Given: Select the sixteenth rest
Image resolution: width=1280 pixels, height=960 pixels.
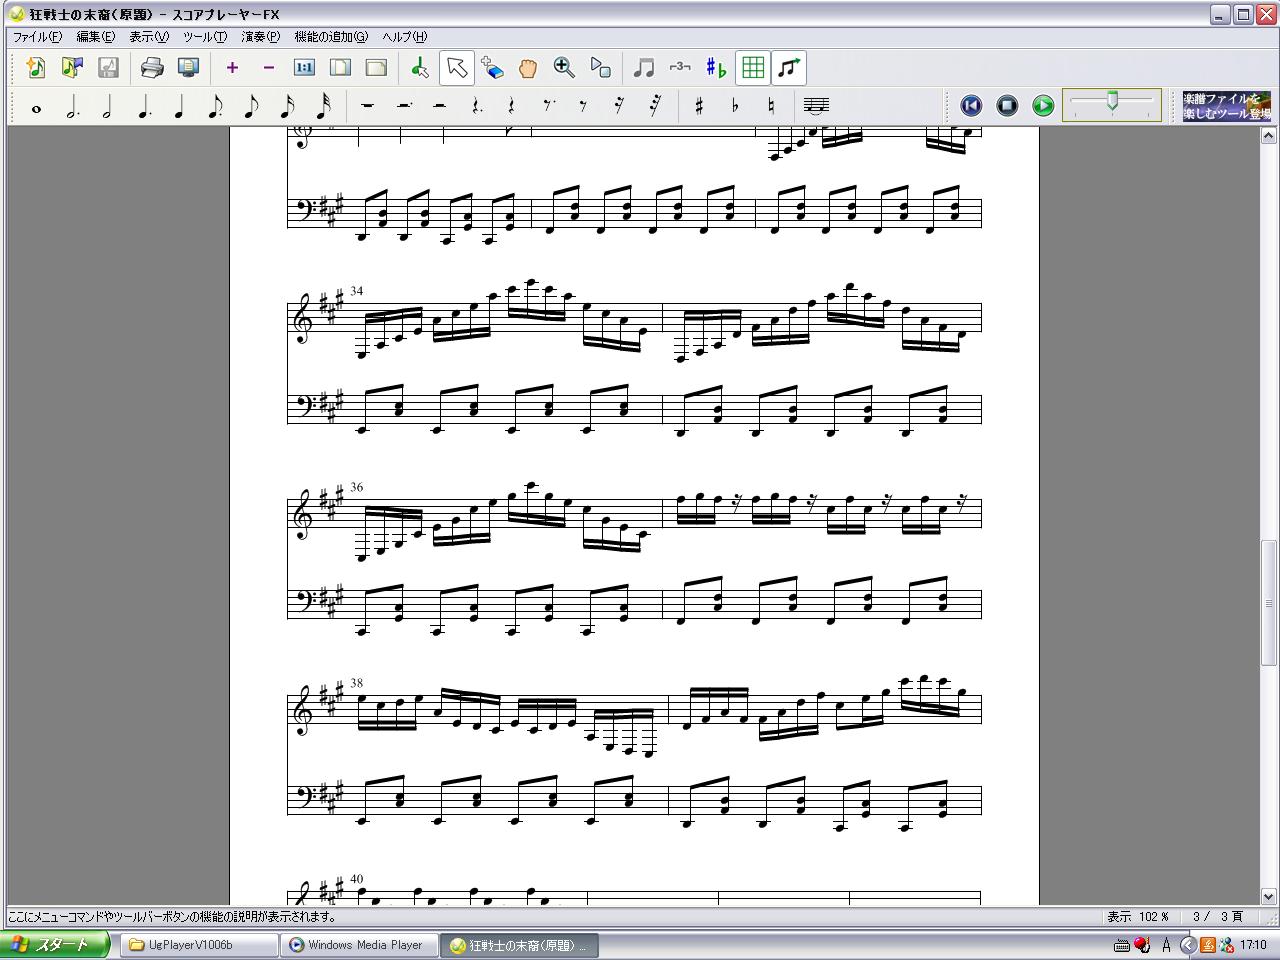Looking at the screenshot, I should click(x=619, y=107).
